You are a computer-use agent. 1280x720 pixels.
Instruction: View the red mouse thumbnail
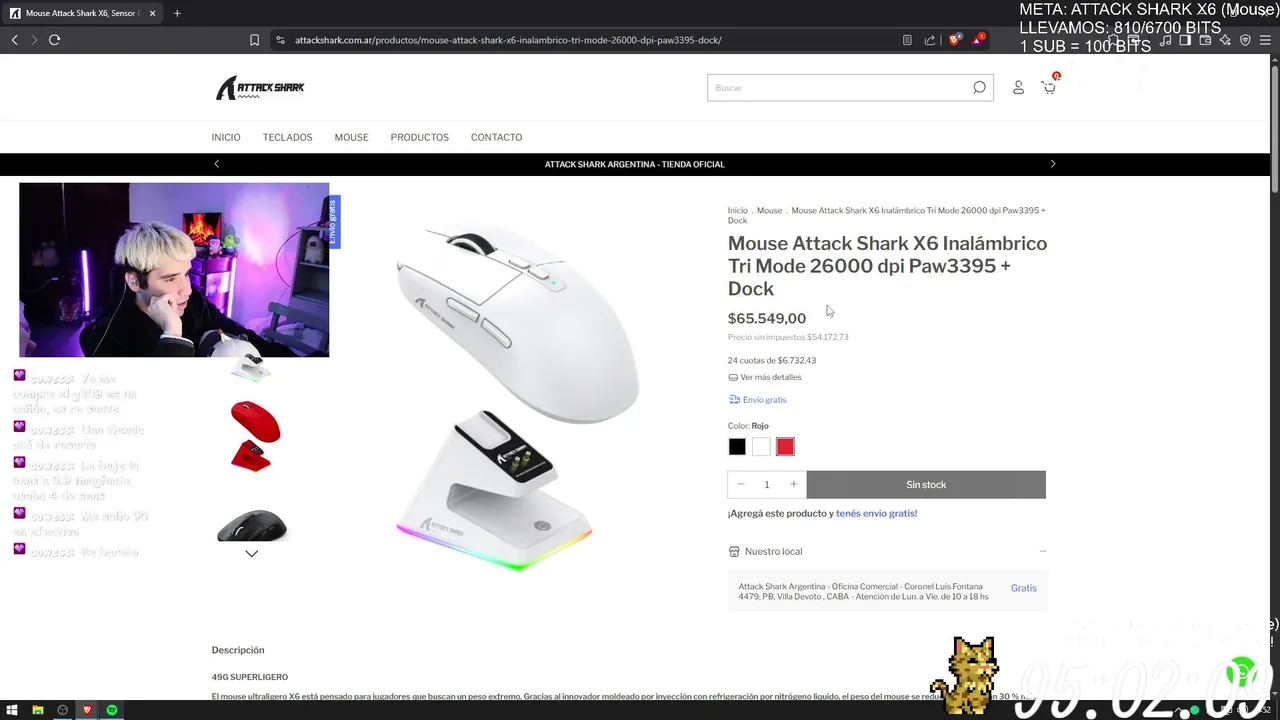pos(255,435)
